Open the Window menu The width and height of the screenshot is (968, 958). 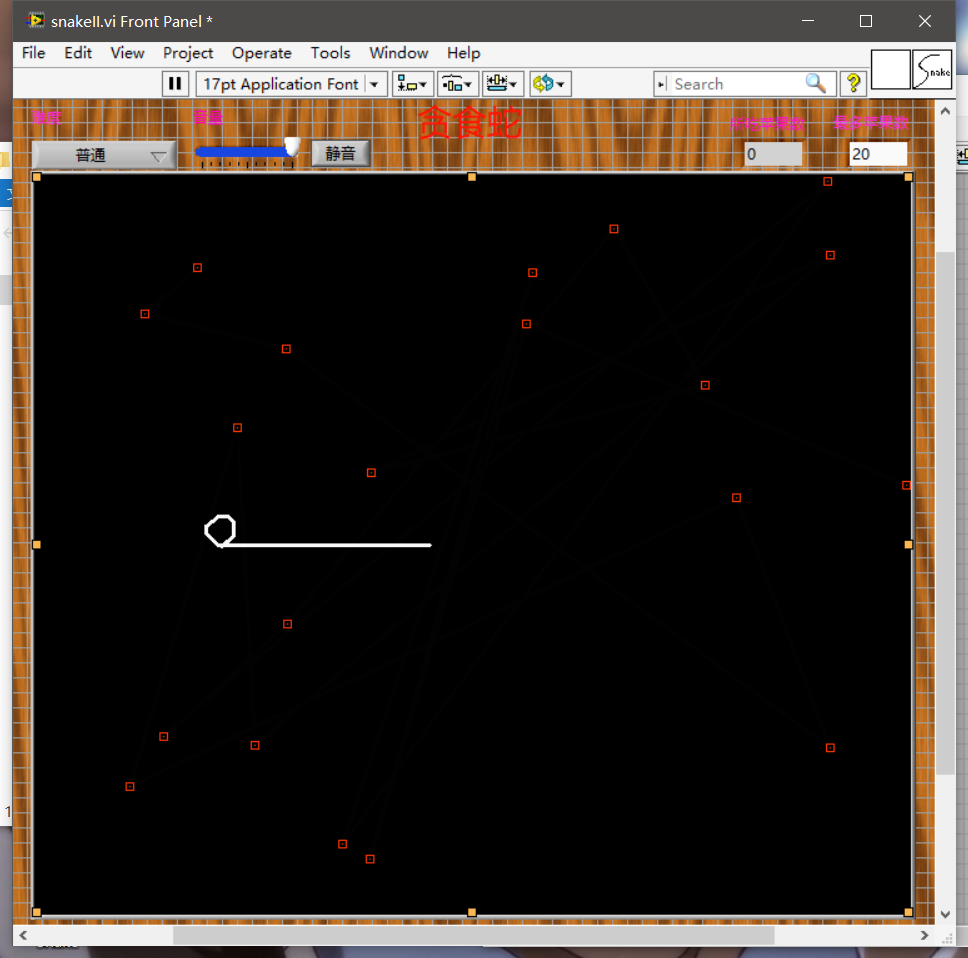coord(399,53)
